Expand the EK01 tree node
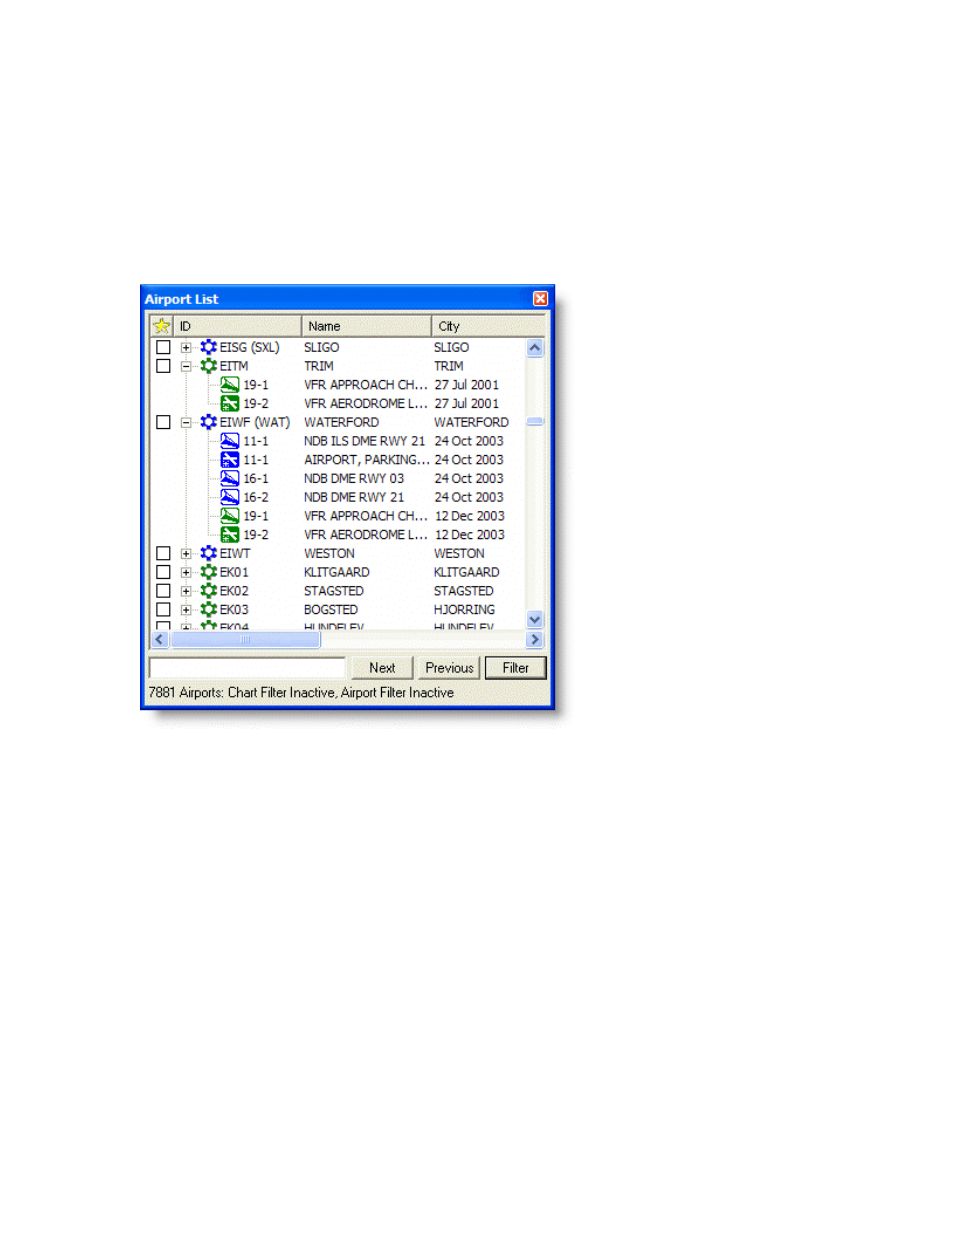 point(186,573)
